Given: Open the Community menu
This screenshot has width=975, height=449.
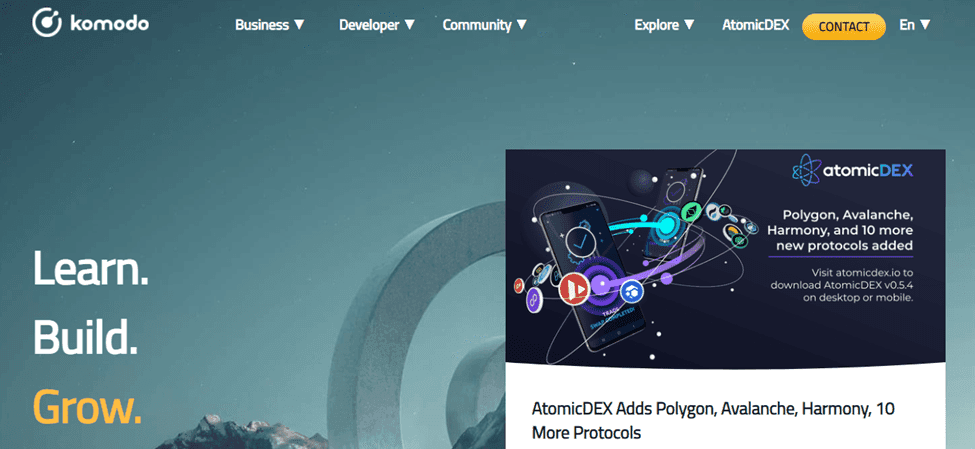Looking at the screenshot, I should [x=484, y=25].
